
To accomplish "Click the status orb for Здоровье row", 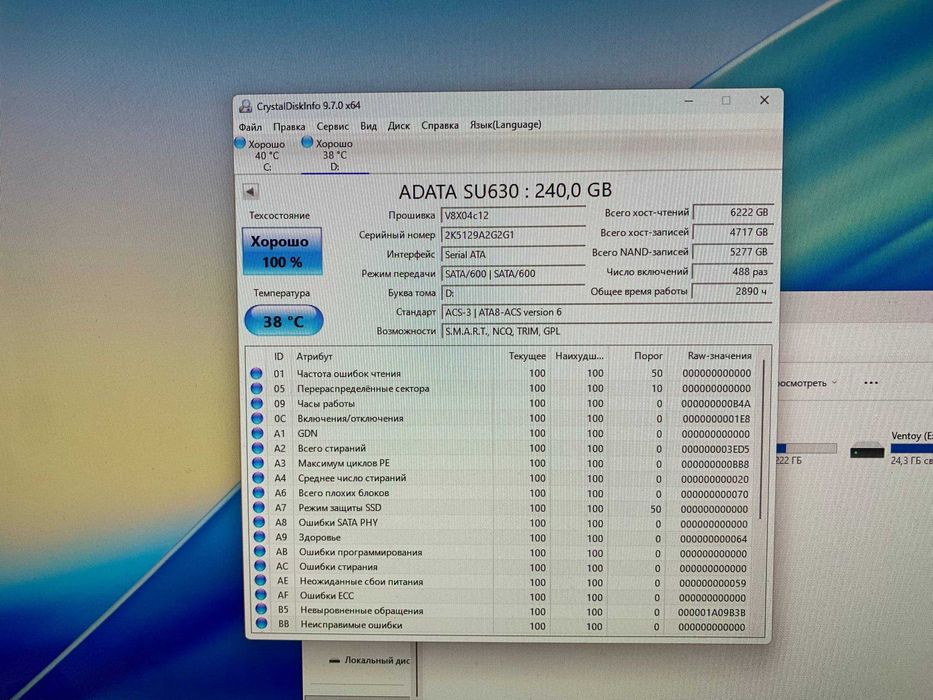I will click(x=259, y=536).
